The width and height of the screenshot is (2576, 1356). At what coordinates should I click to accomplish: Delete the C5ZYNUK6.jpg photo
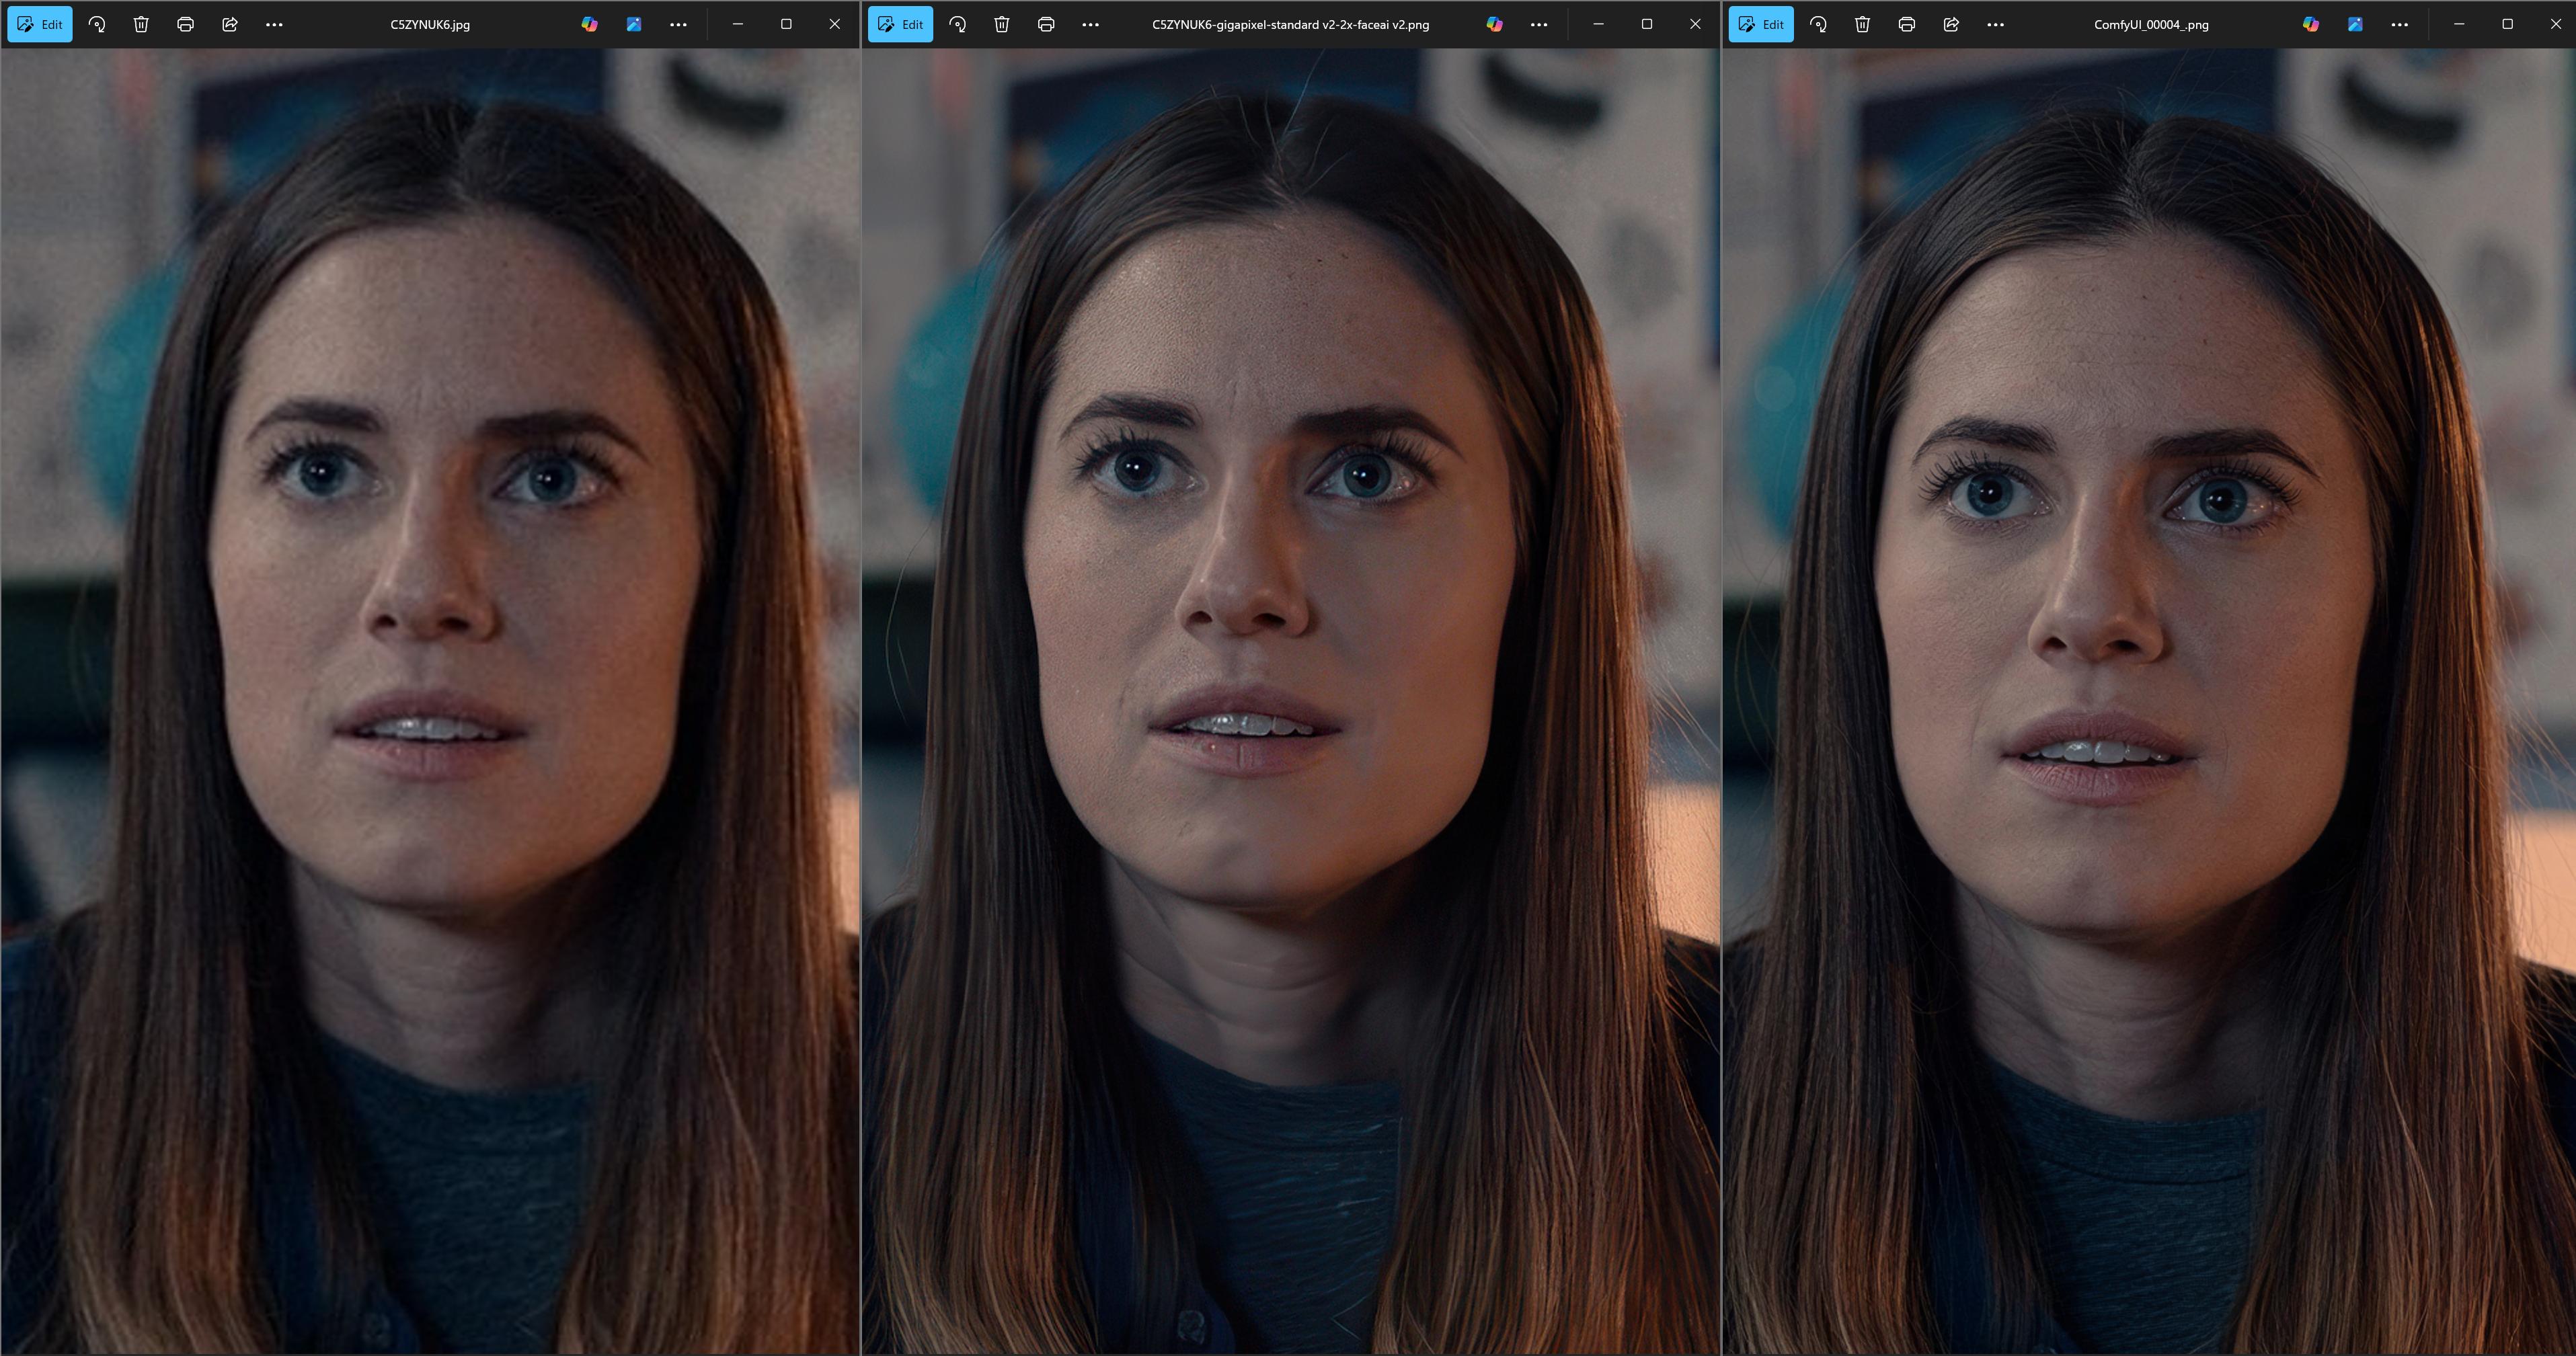[x=141, y=24]
